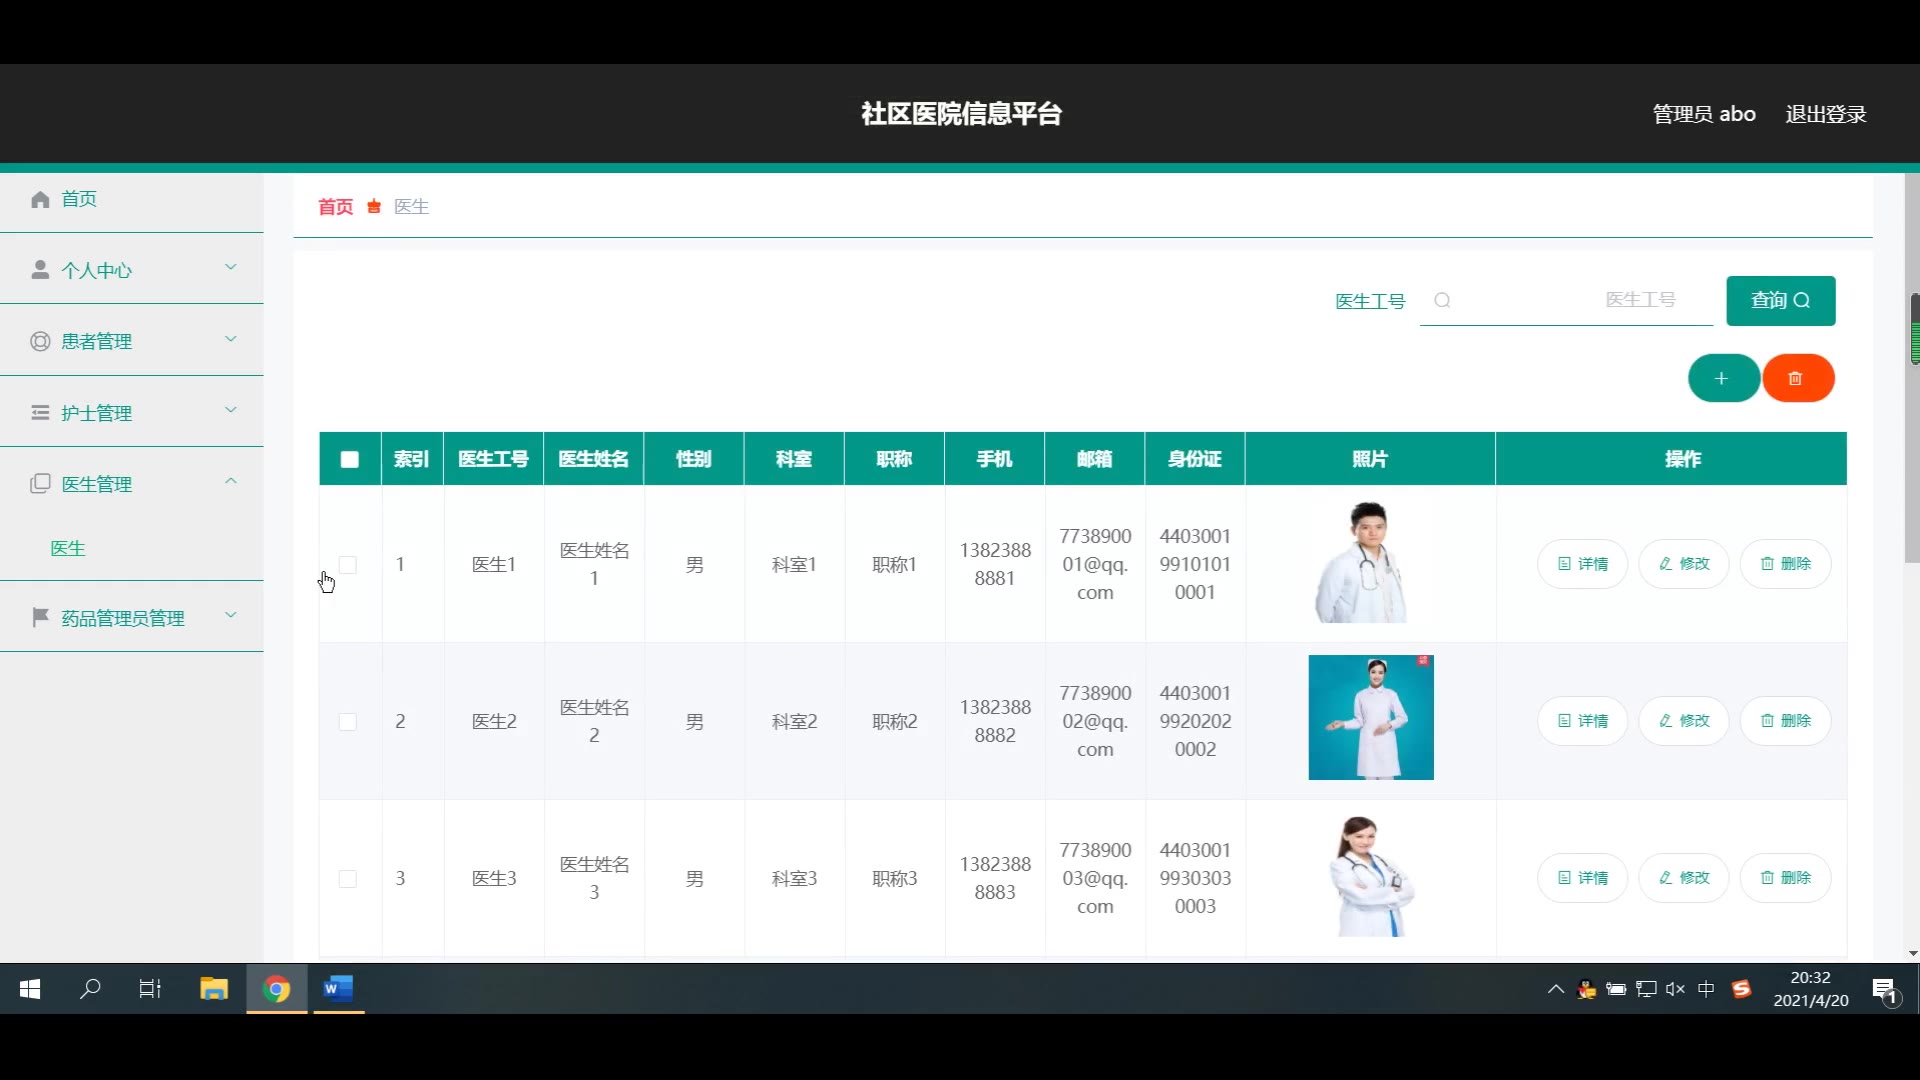Open the notification center icon
The height and width of the screenshot is (1080, 1920).
(1885, 991)
